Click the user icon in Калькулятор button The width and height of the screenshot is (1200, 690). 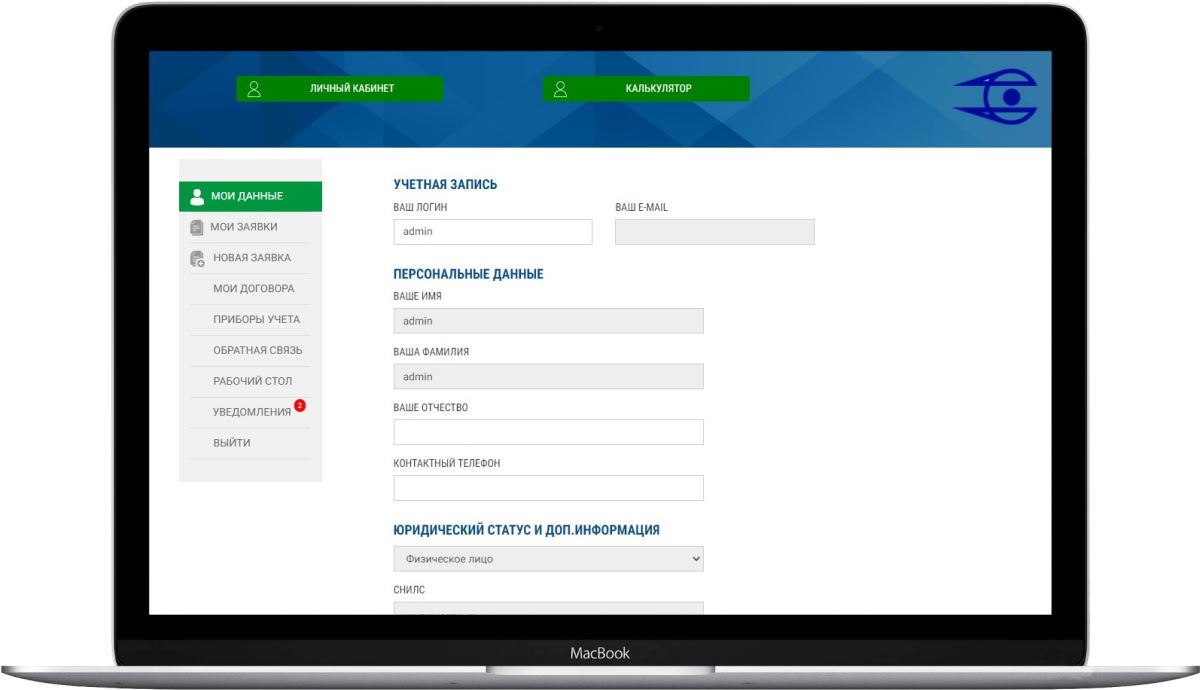(x=560, y=89)
